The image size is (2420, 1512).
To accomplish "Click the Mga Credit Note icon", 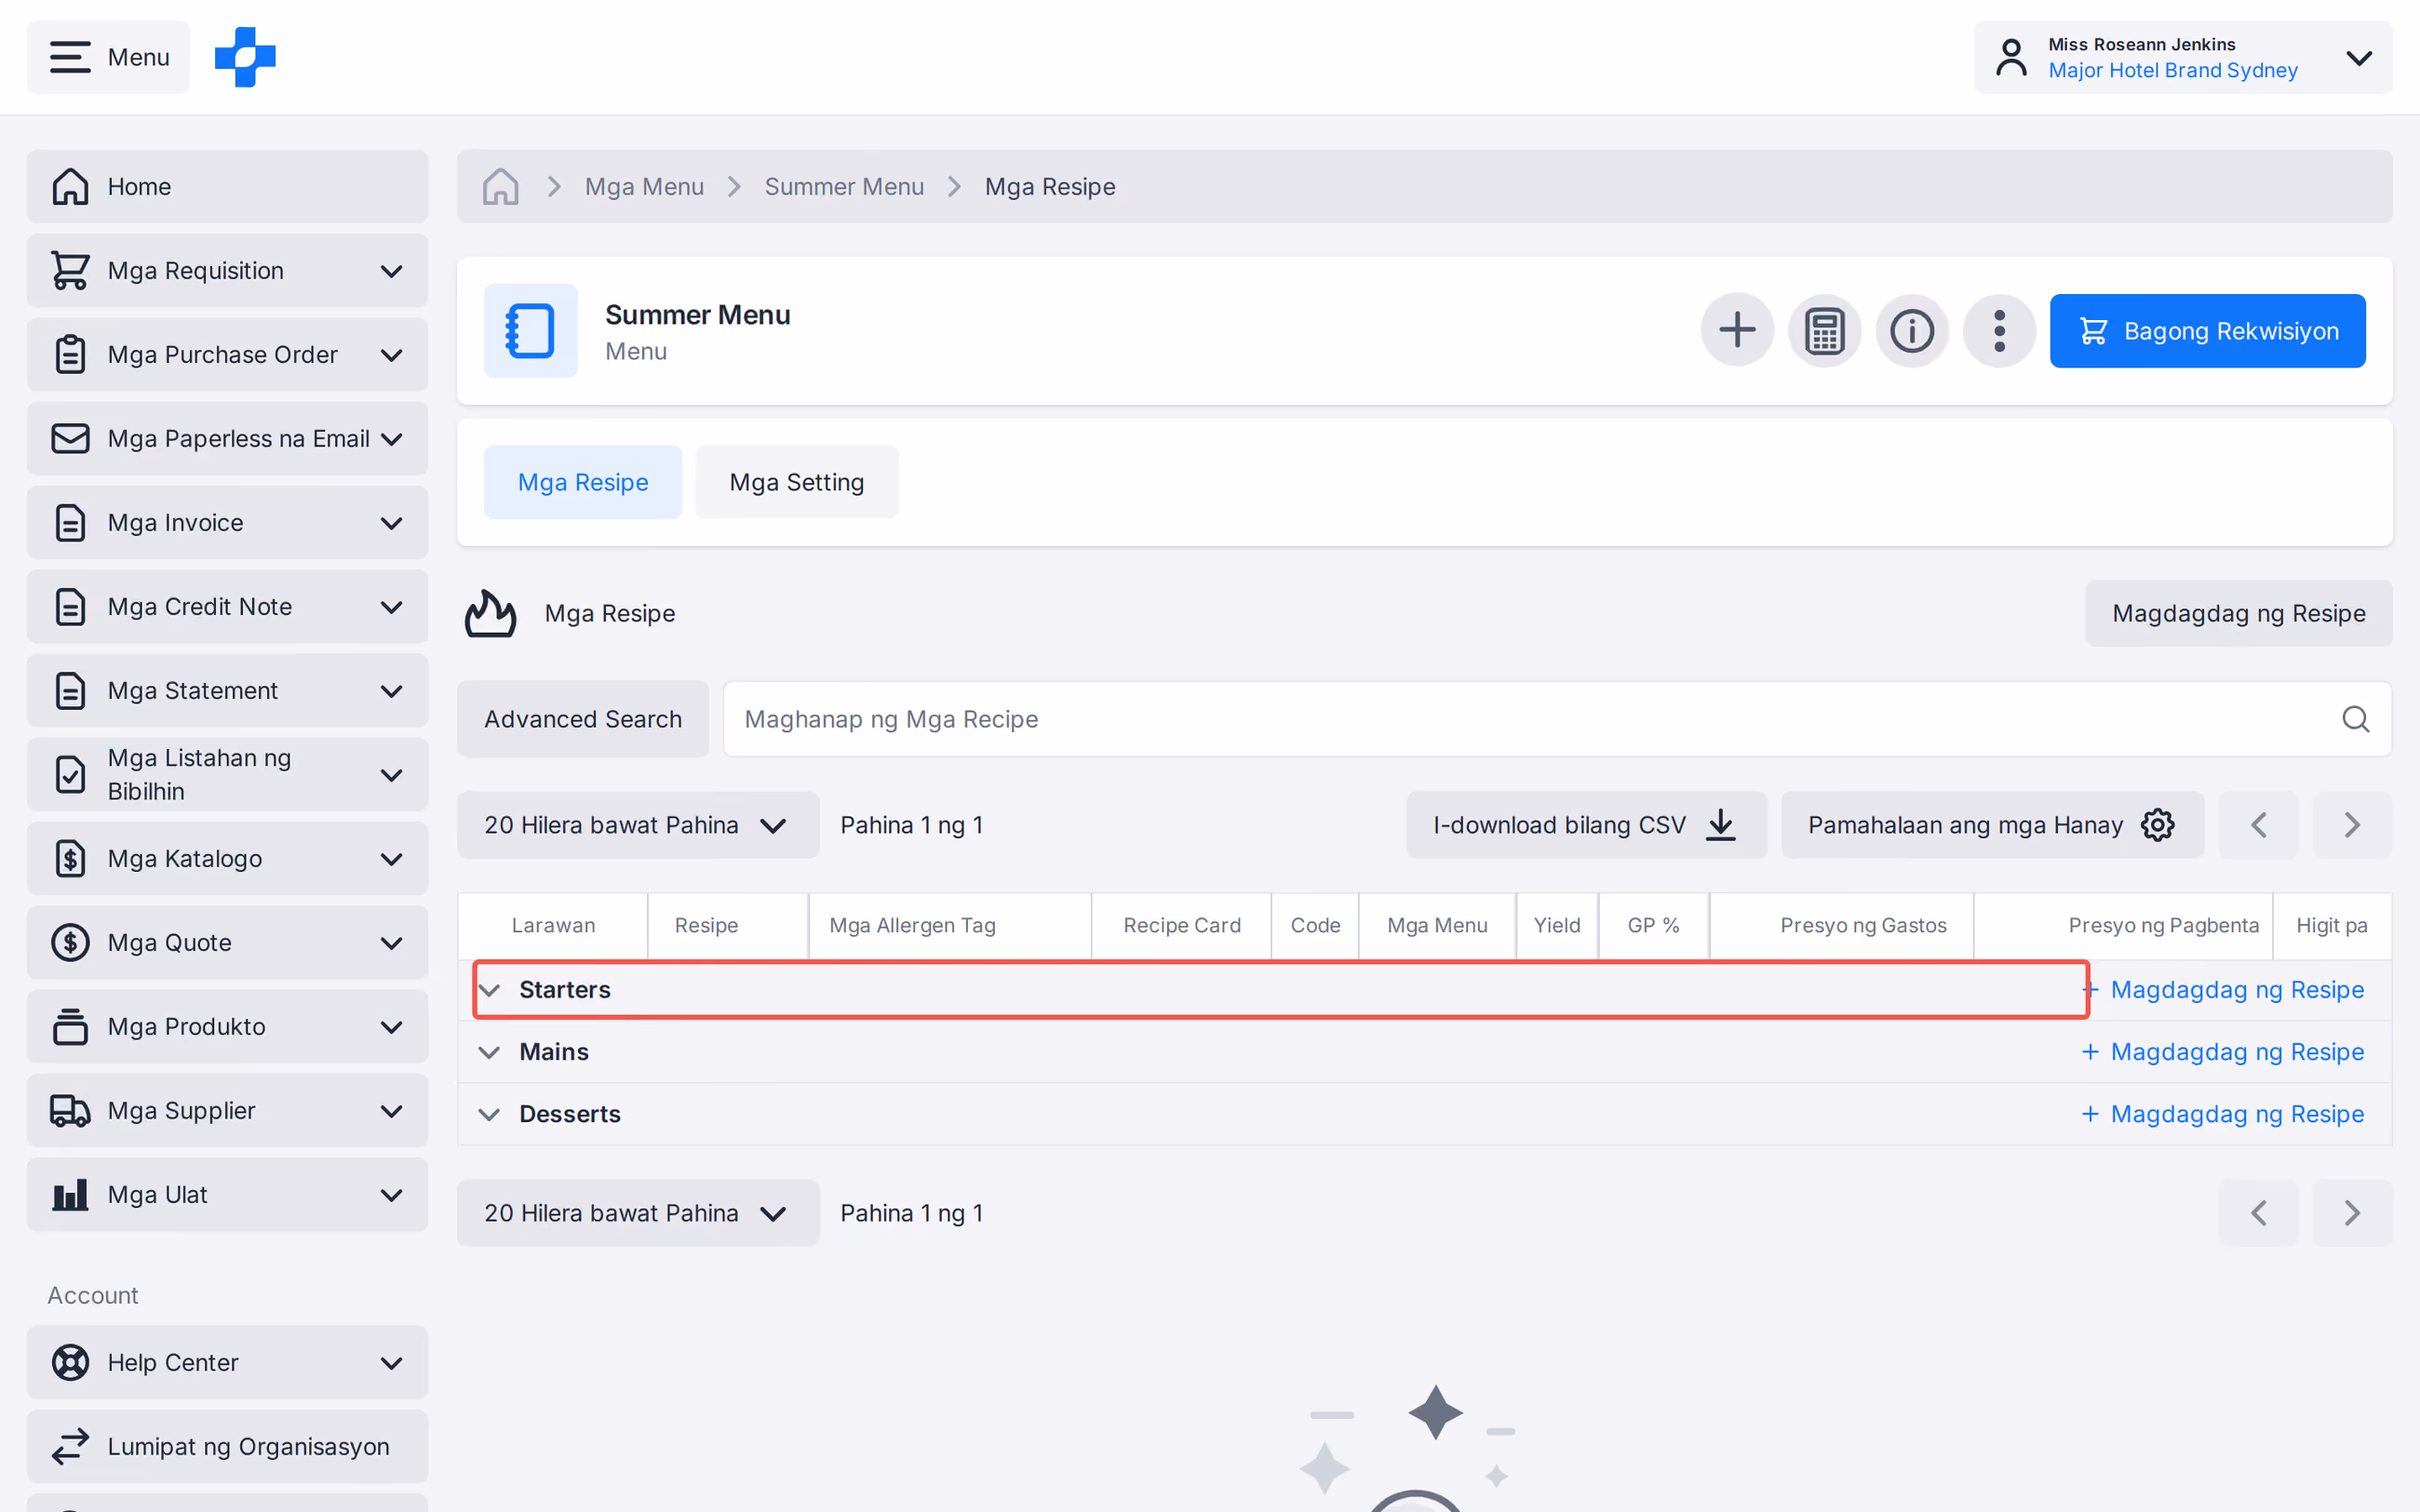I will pos(70,606).
